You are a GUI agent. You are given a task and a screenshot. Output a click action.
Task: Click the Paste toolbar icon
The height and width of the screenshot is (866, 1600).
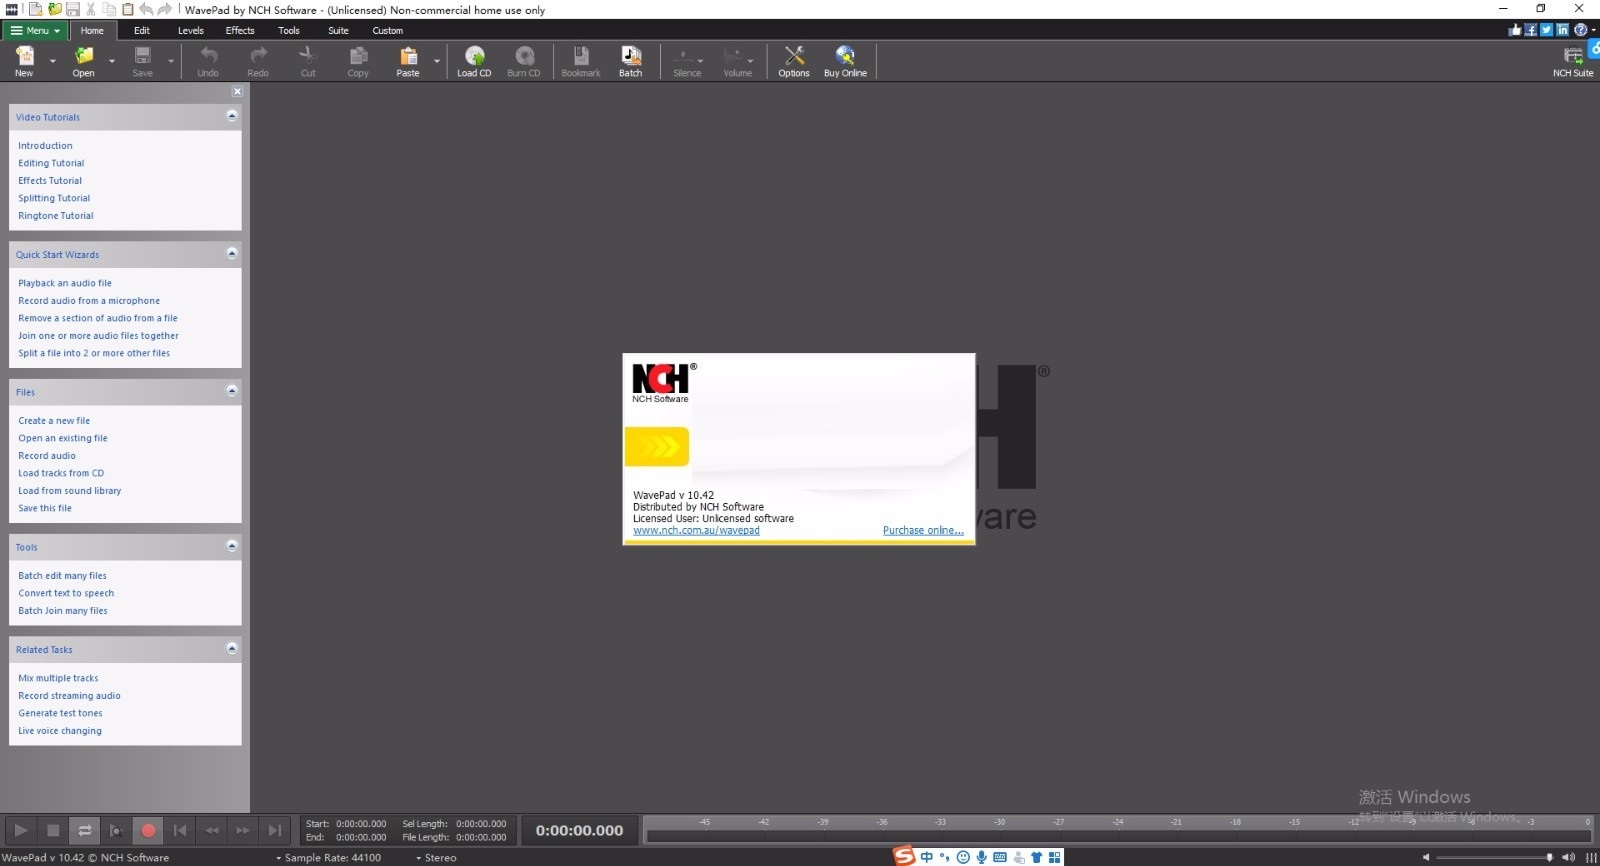point(407,60)
